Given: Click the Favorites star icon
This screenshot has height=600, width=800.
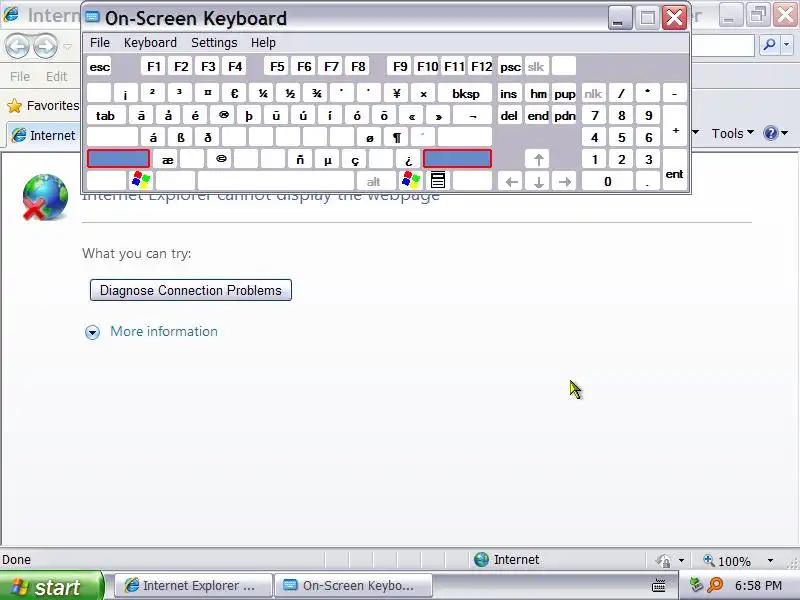Looking at the screenshot, I should [14, 106].
